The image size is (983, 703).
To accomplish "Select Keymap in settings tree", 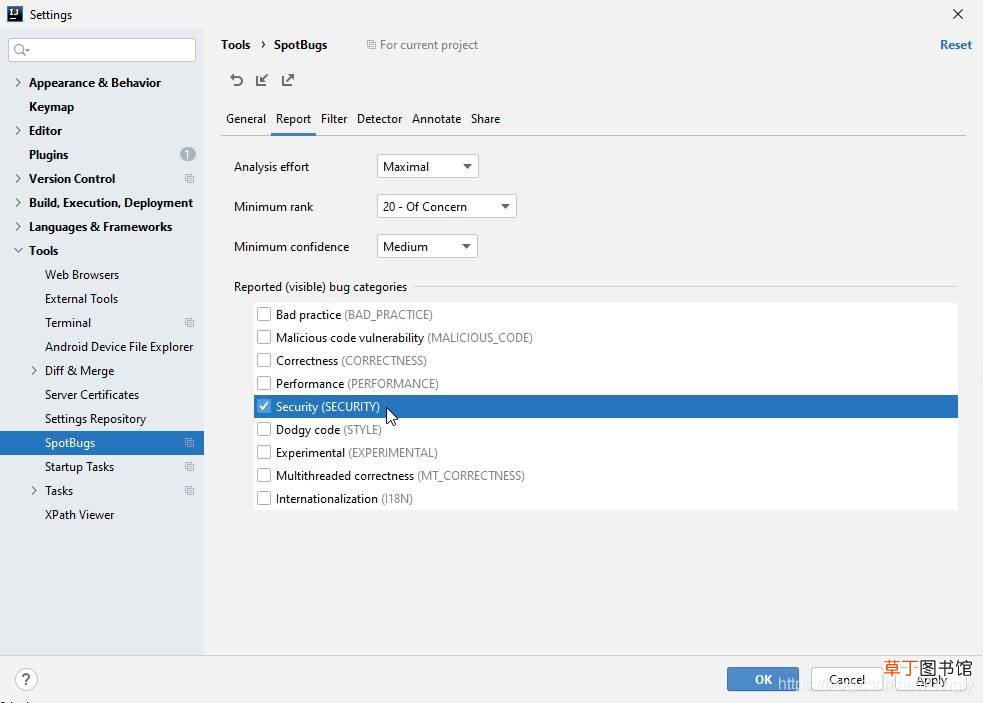I will click(51, 107).
